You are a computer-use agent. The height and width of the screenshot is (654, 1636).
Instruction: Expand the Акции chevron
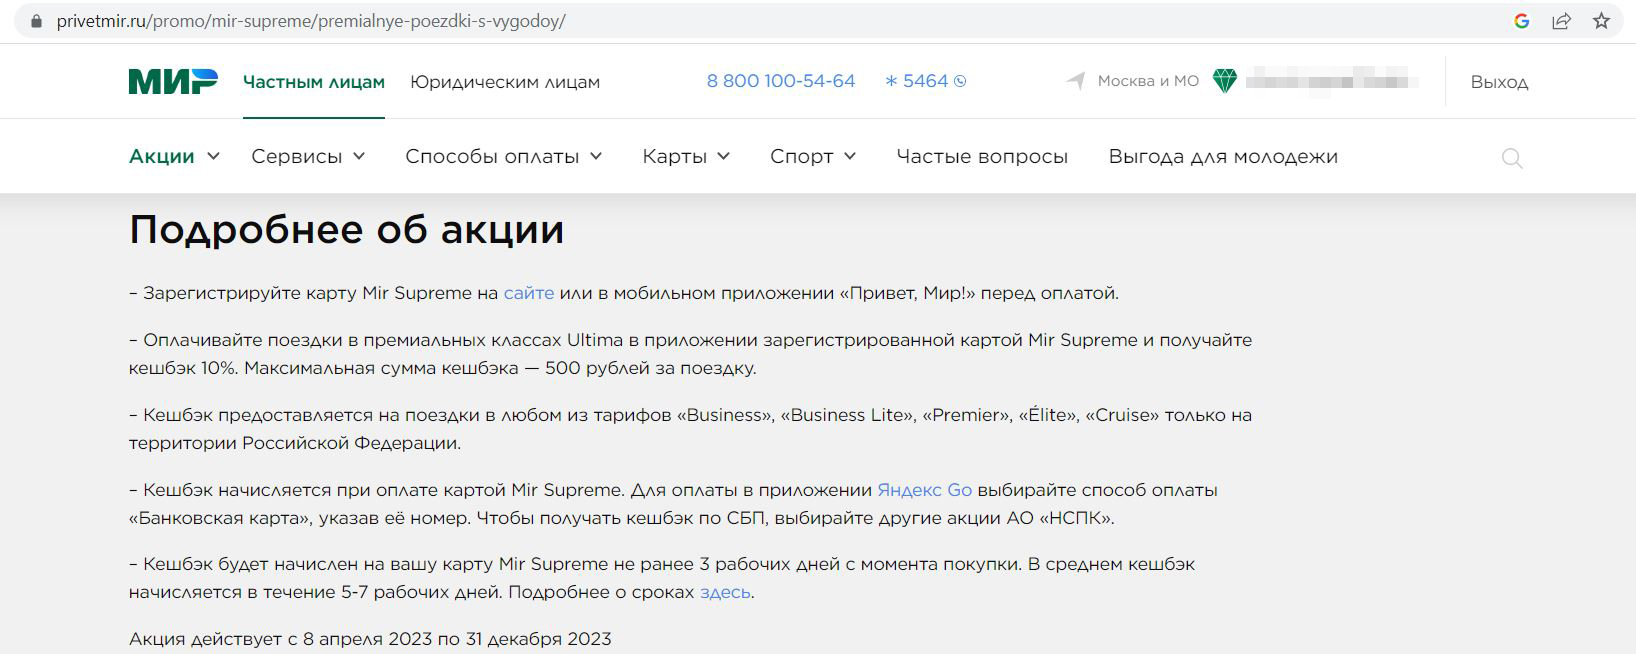click(x=213, y=157)
